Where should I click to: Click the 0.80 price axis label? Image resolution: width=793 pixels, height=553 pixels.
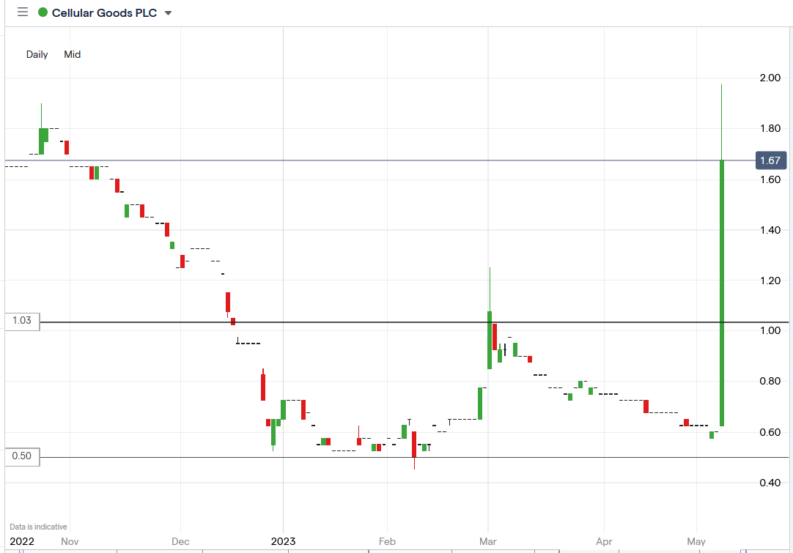point(770,381)
